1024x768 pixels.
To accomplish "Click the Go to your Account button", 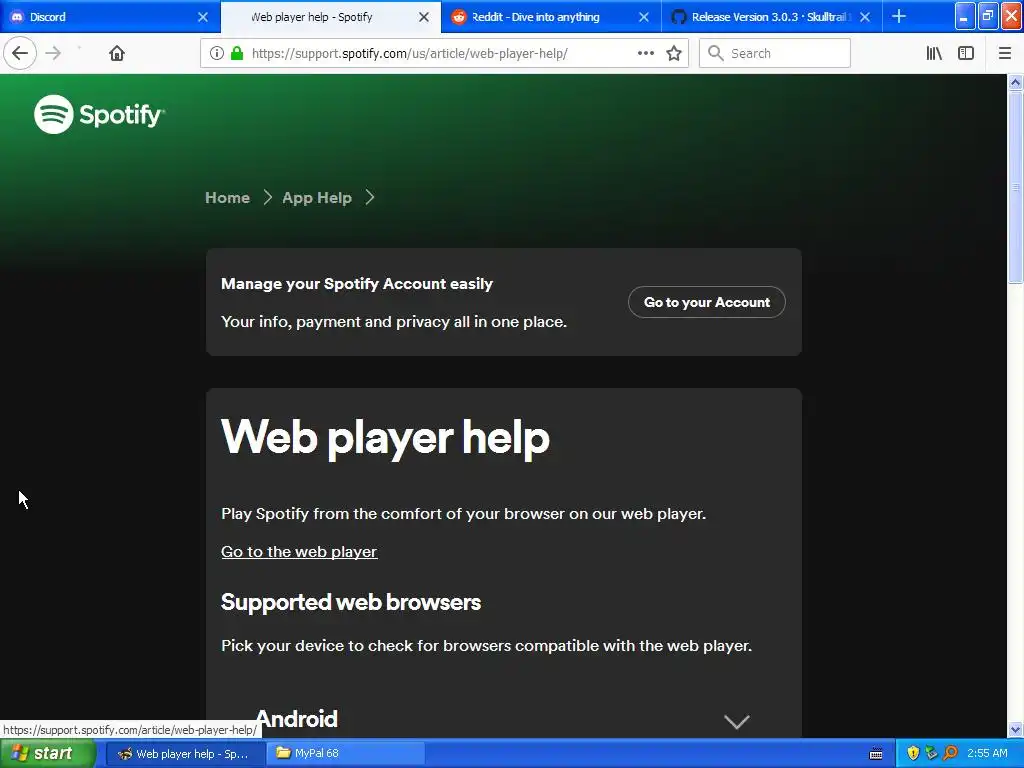I will point(707,302).
